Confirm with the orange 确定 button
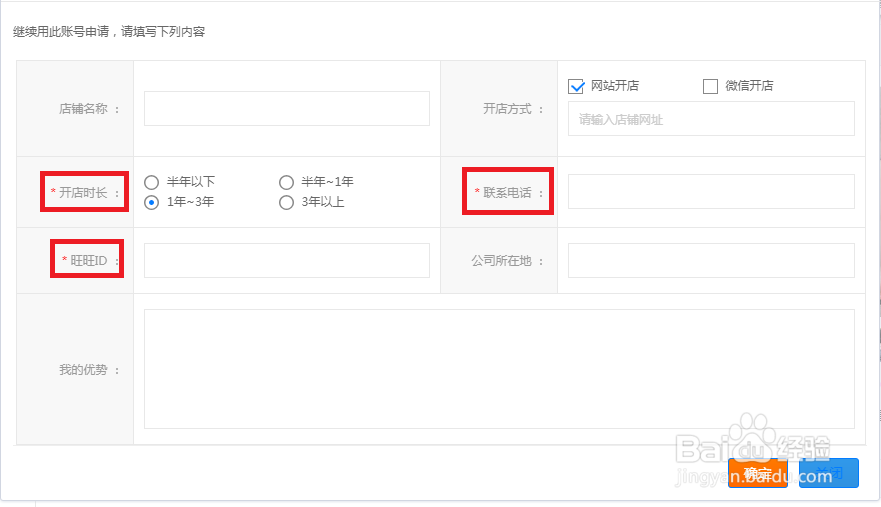 (757, 473)
